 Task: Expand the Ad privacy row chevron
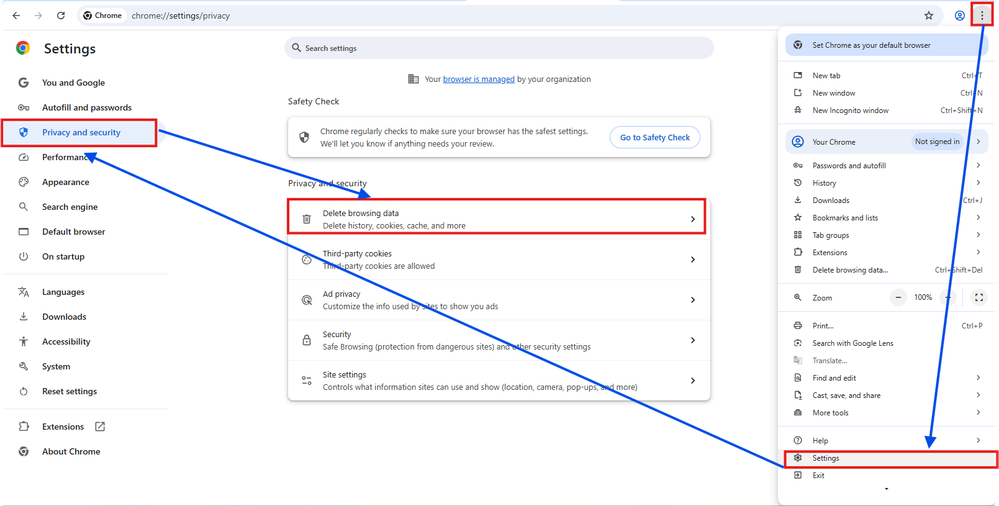click(x=693, y=300)
